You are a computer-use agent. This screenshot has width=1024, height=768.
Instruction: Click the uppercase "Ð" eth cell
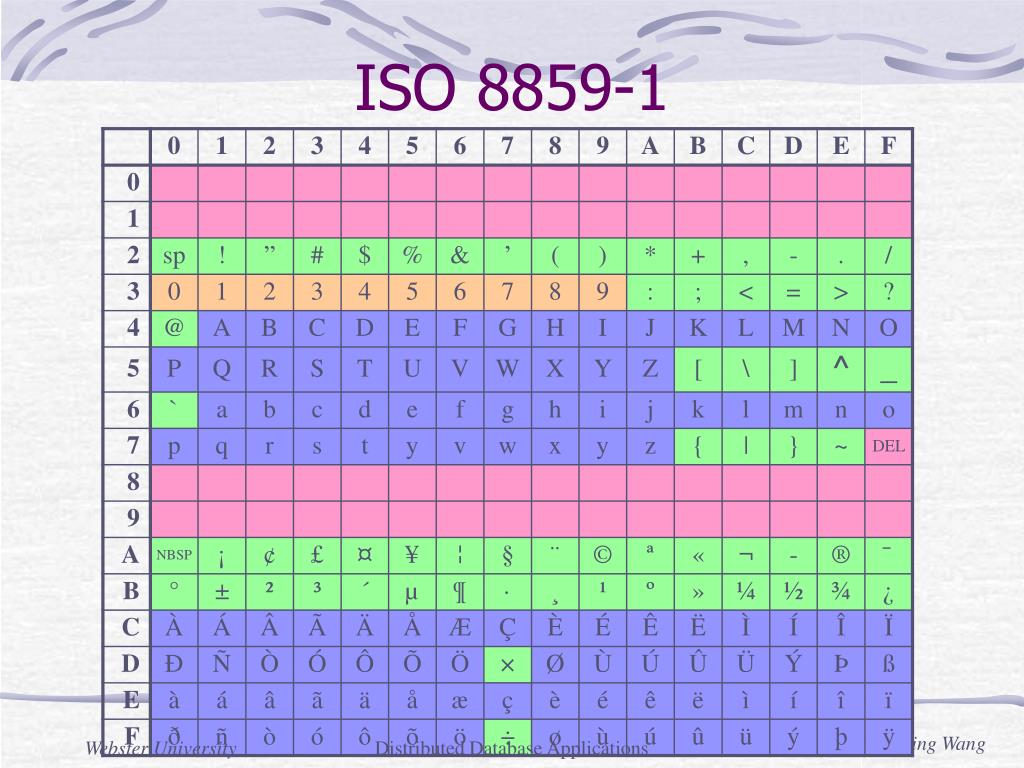pyautogui.click(x=174, y=665)
